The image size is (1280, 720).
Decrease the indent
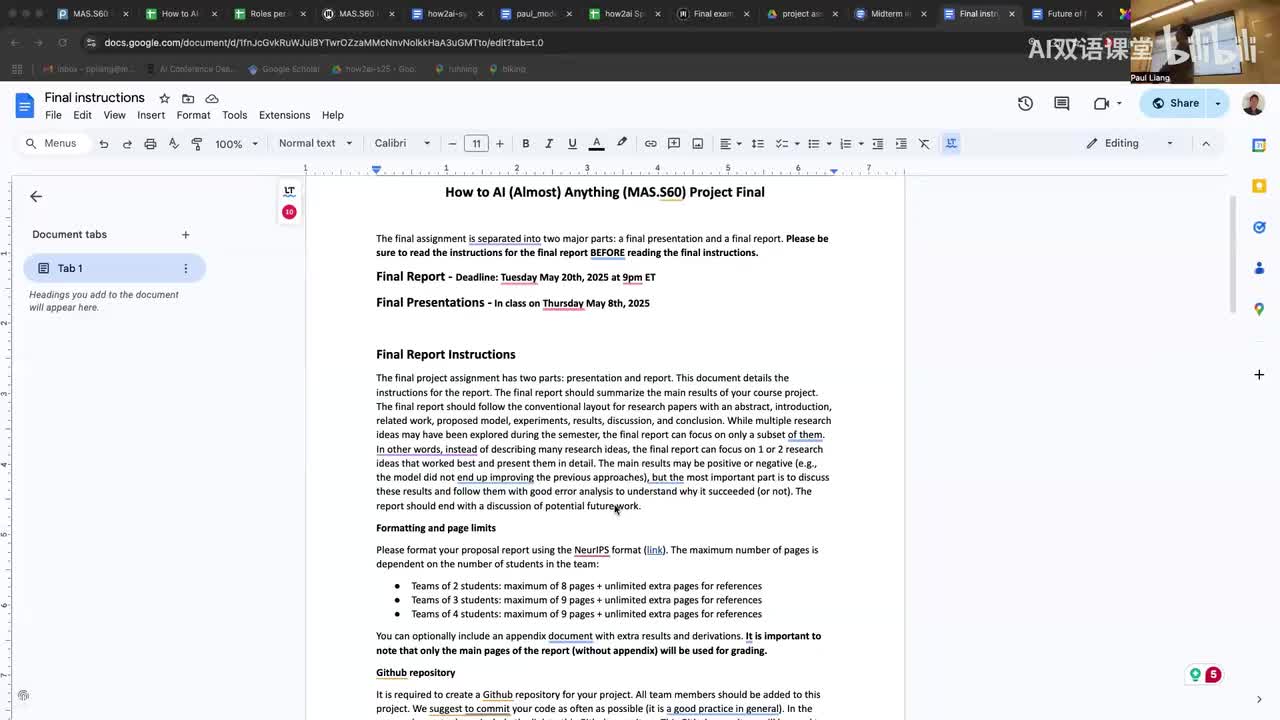coord(877,143)
